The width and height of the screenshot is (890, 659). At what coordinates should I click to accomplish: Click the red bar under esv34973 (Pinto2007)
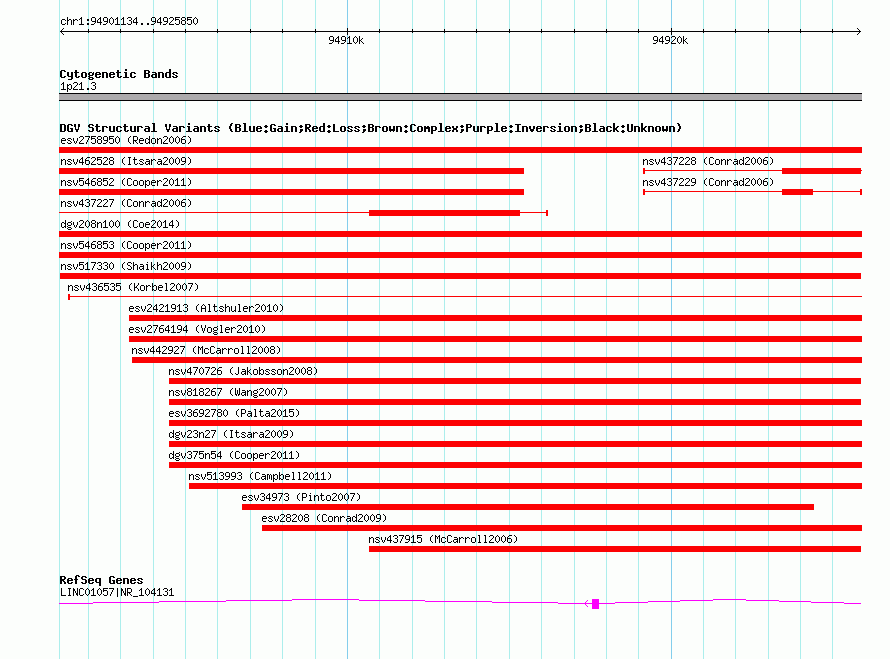528,507
